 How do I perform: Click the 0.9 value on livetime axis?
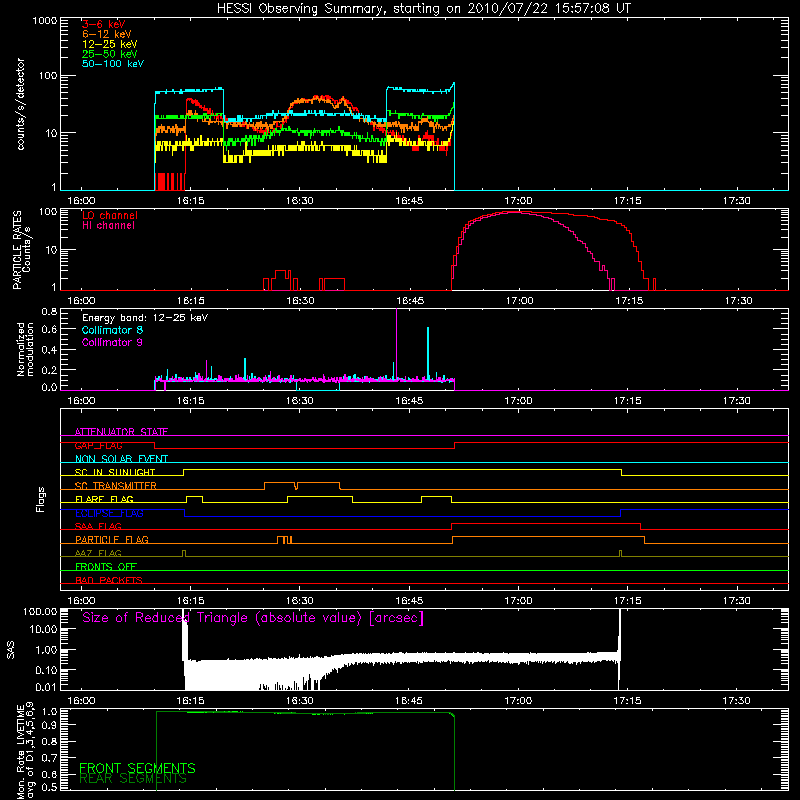tap(49, 724)
